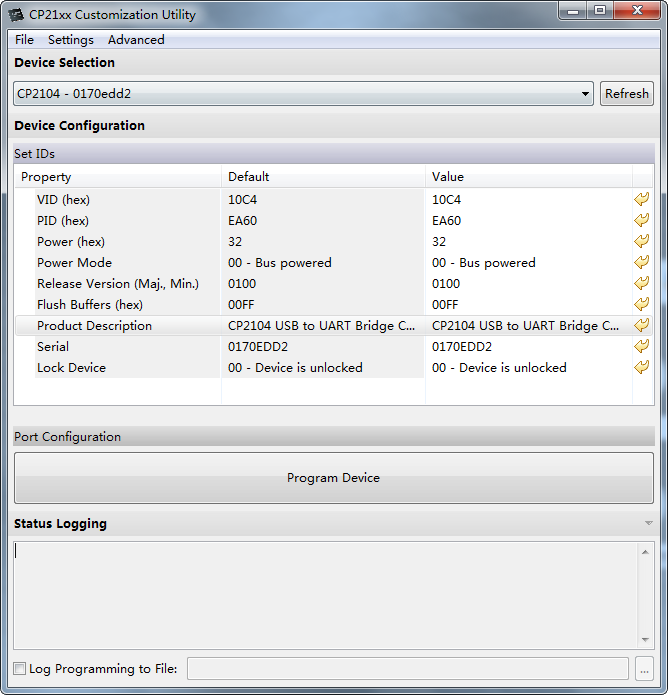Open the Advanced menu
This screenshot has height=695, width=668.
pos(136,40)
